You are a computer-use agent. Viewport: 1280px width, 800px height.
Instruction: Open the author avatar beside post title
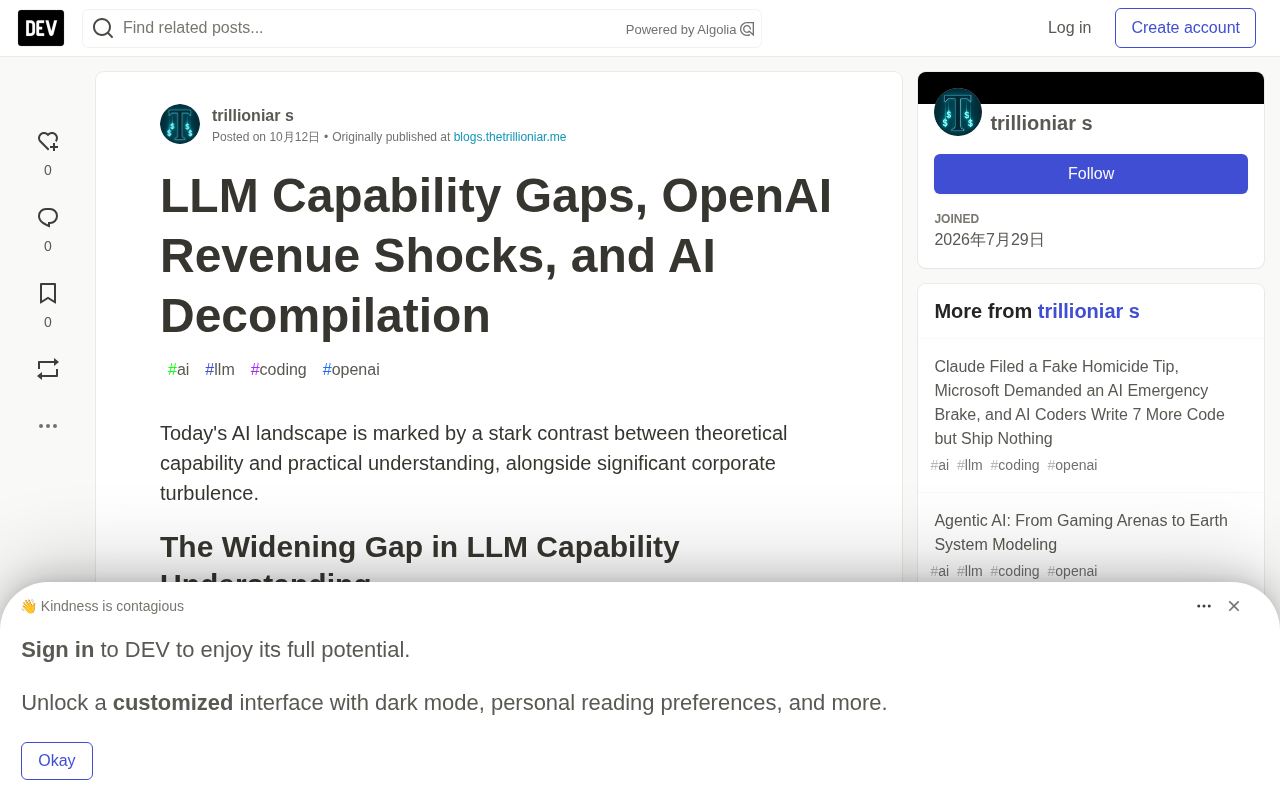180,124
